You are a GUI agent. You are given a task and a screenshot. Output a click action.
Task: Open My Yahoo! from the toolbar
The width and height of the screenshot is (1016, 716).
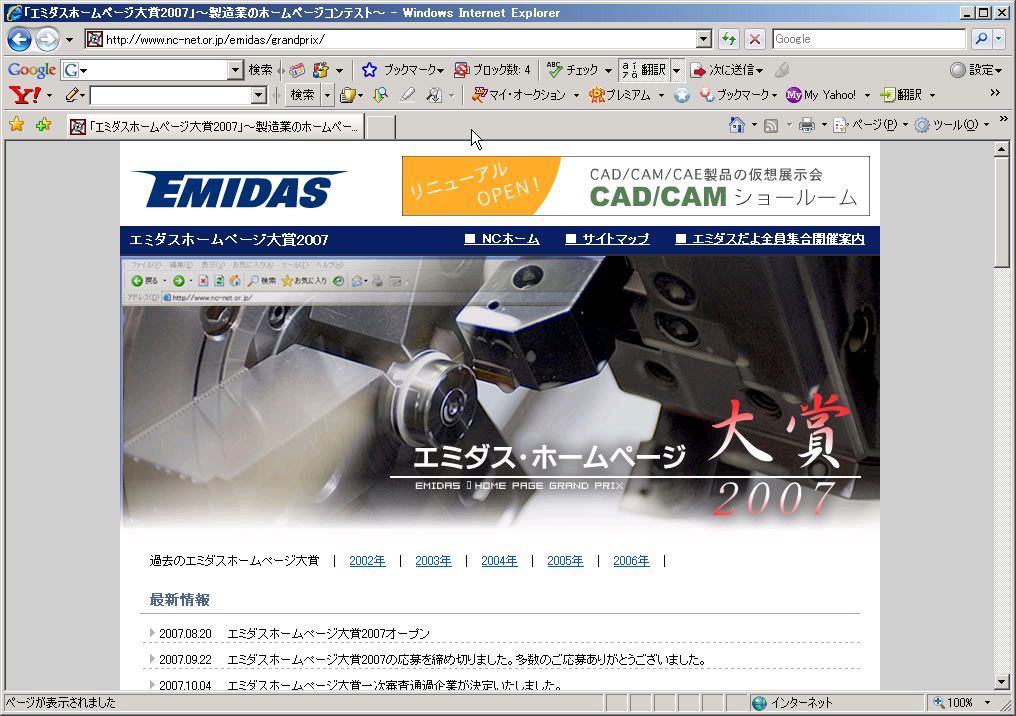pos(821,95)
